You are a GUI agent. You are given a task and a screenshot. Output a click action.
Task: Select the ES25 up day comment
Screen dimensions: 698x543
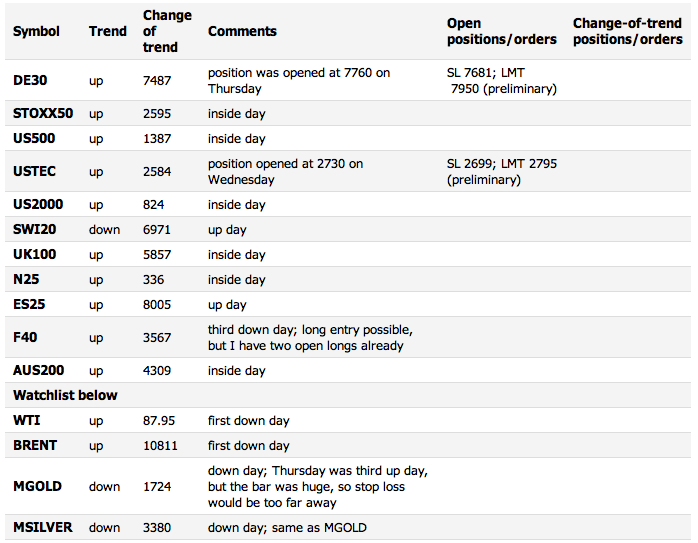227,305
